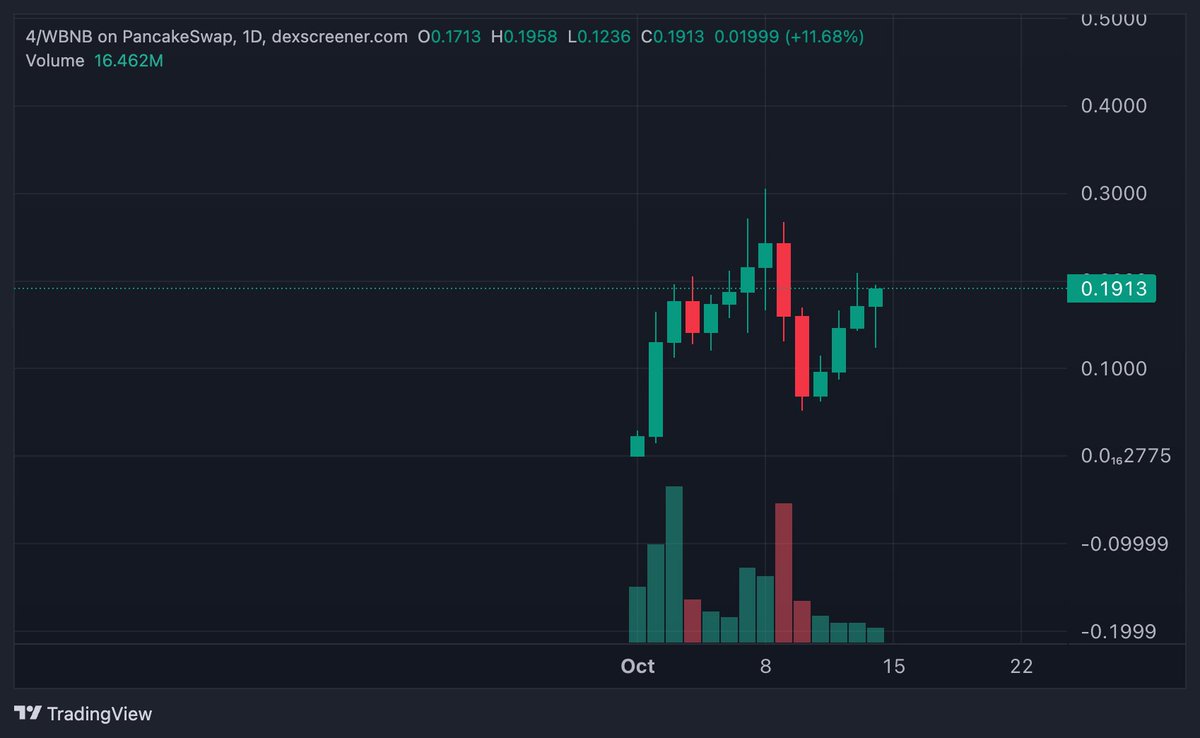Select the 22 date label on time axis

1021,666
